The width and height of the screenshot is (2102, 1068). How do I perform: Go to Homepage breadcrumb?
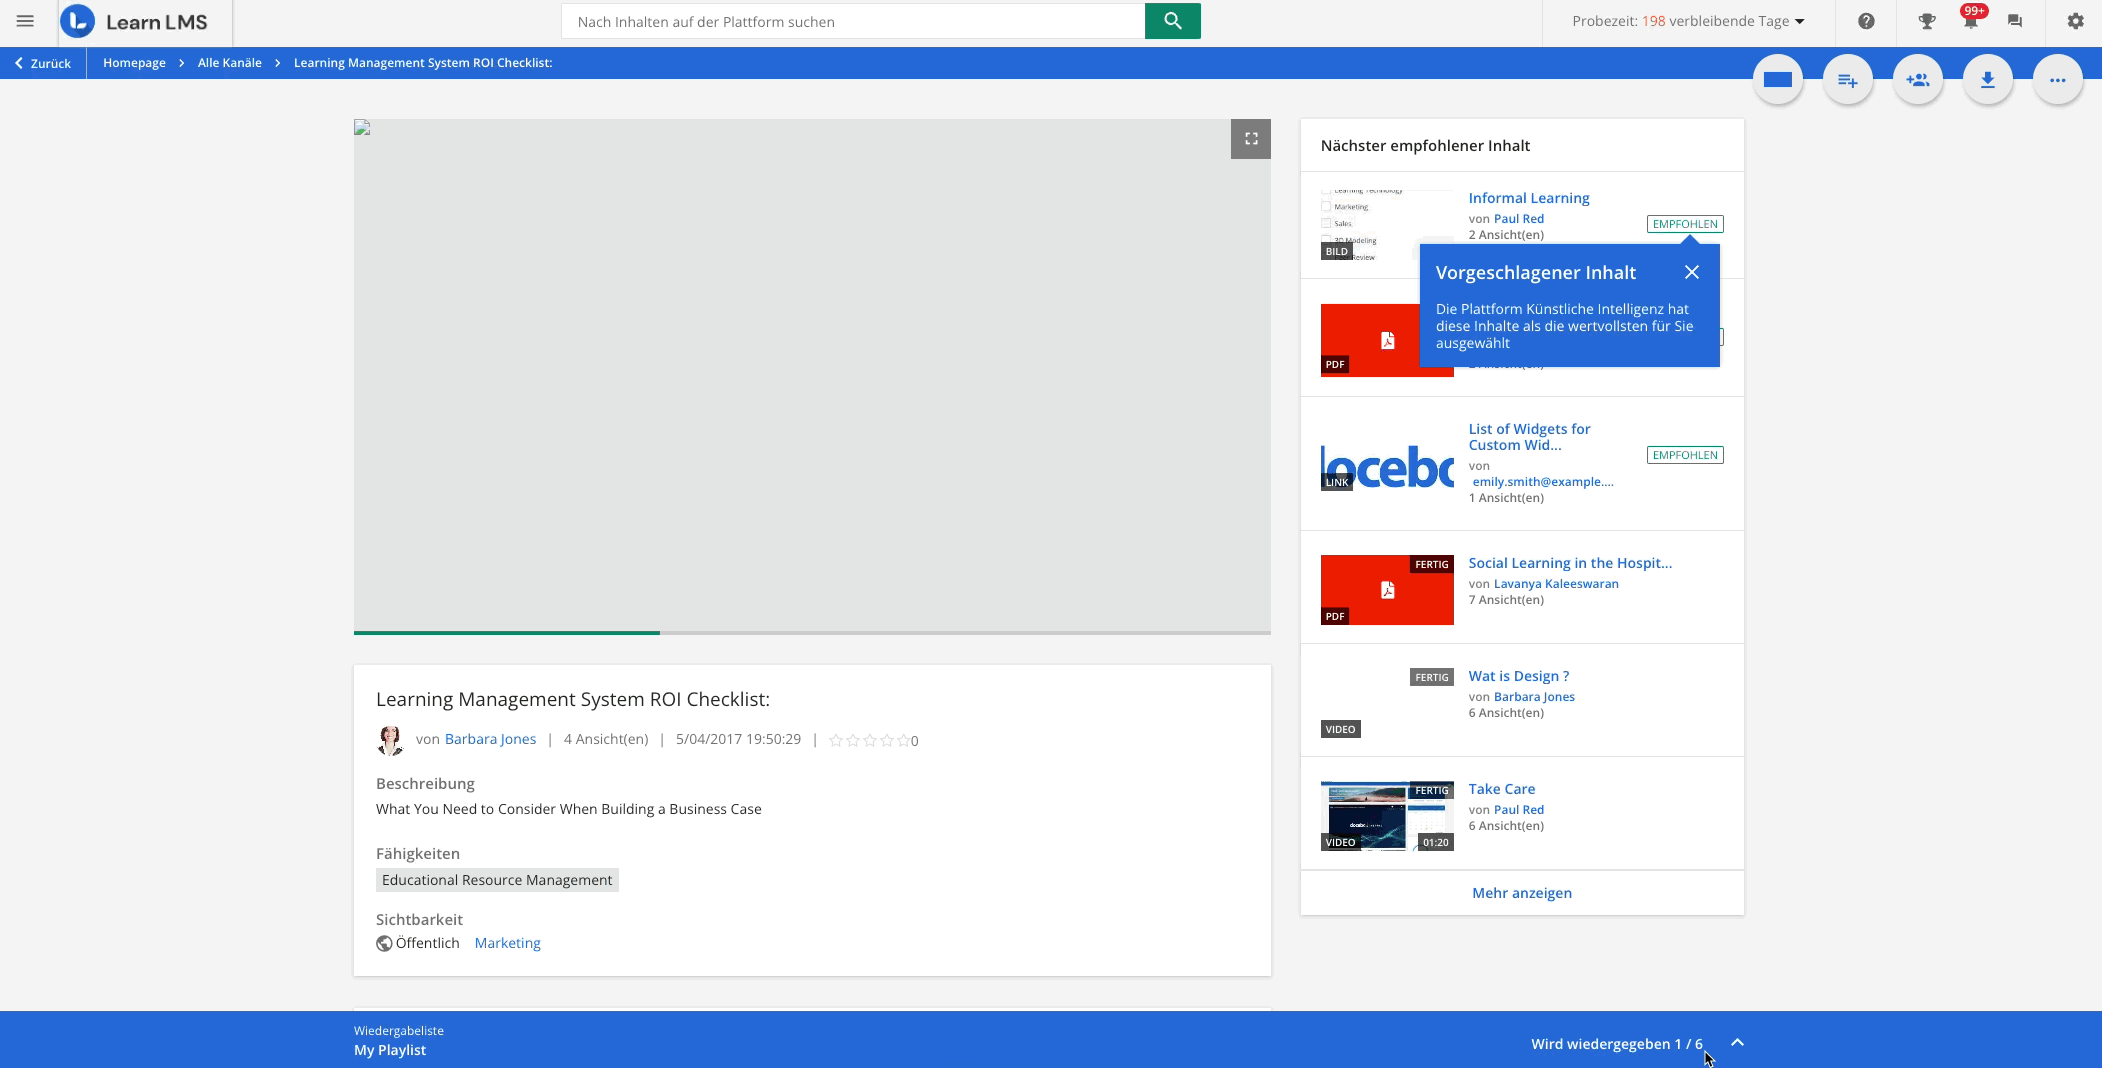coord(134,63)
